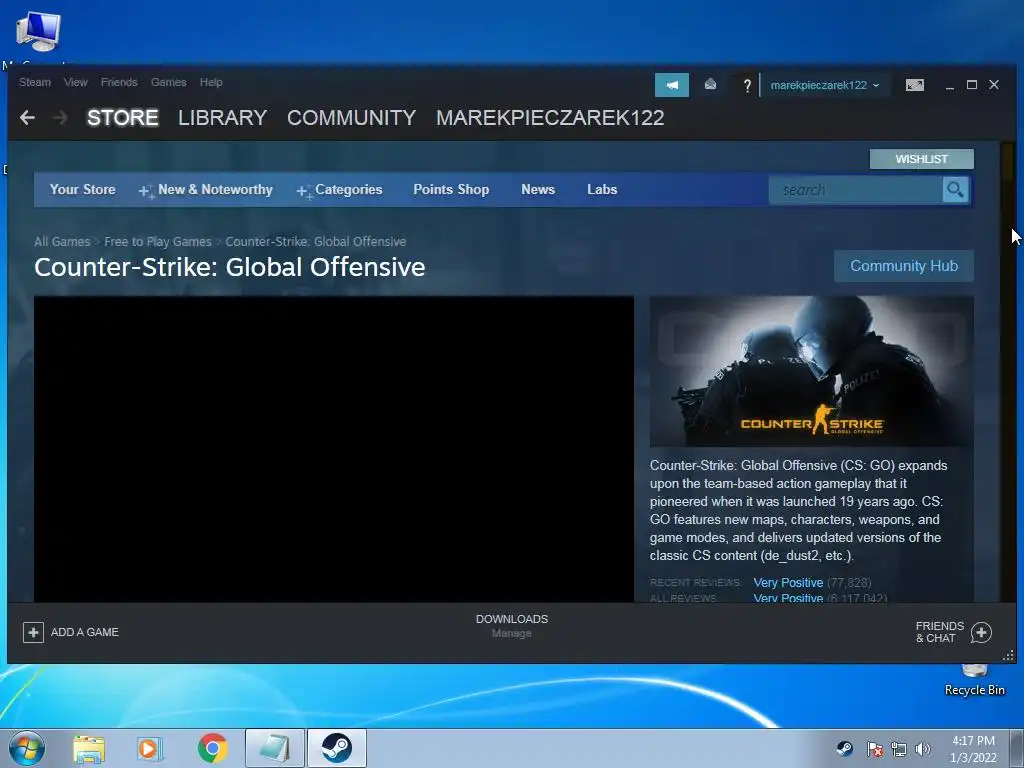Click the back navigation arrow in Steam
Image resolution: width=1024 pixels, height=768 pixels.
click(x=27, y=118)
